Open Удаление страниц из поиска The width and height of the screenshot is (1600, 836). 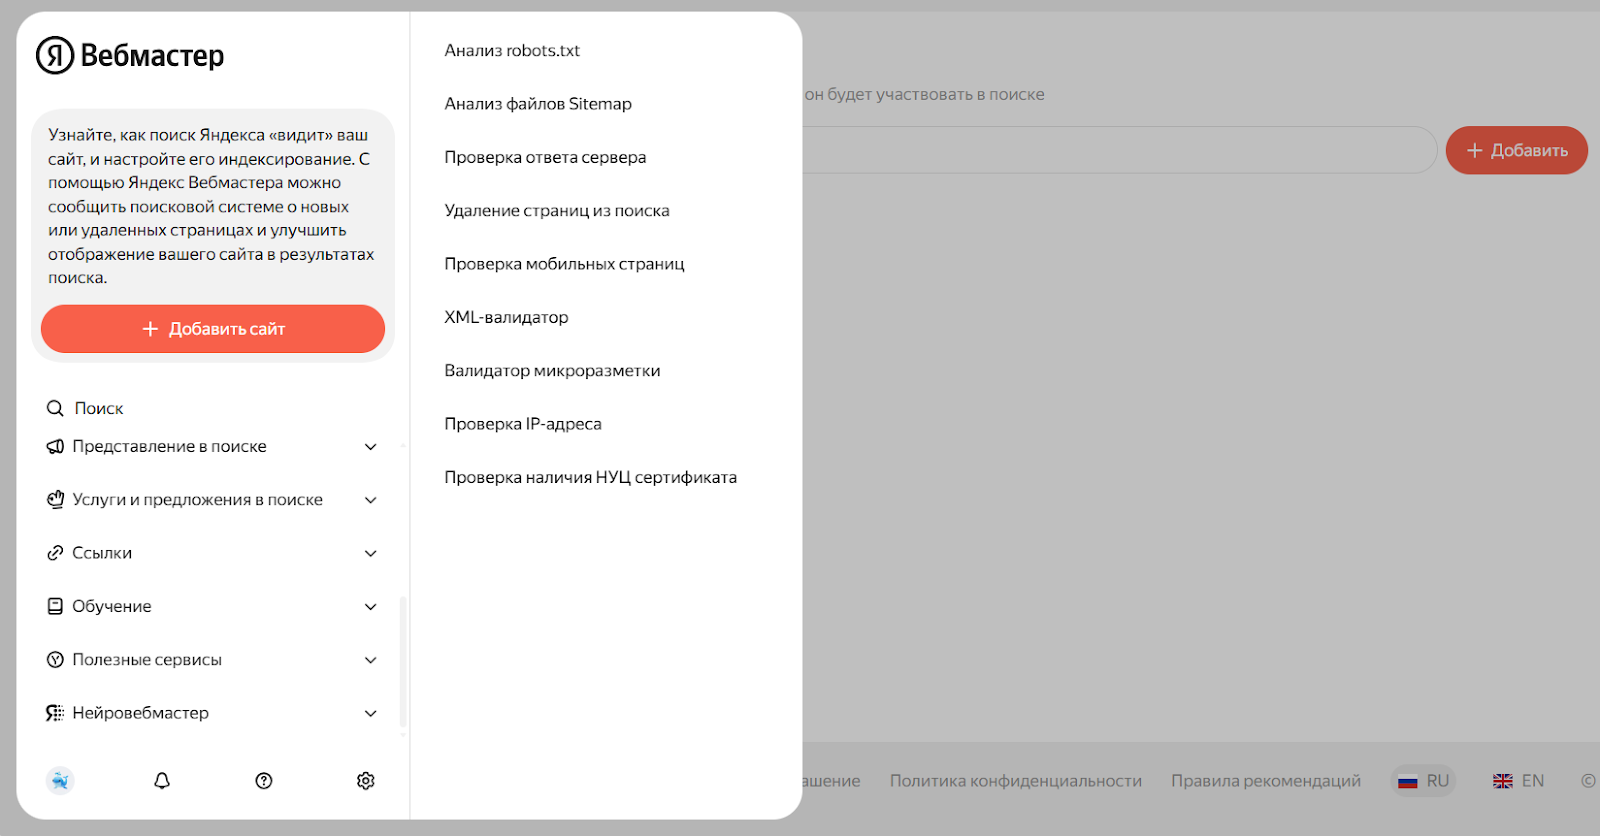pyautogui.click(x=557, y=211)
